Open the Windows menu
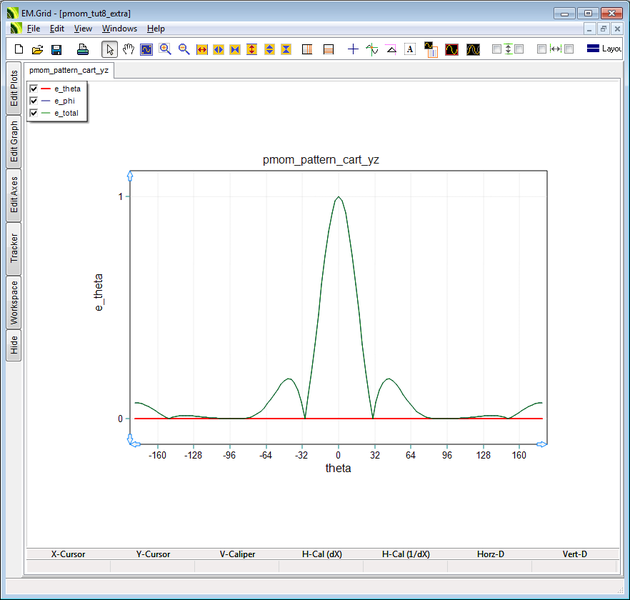Viewport: 630px width, 600px height. (119, 29)
